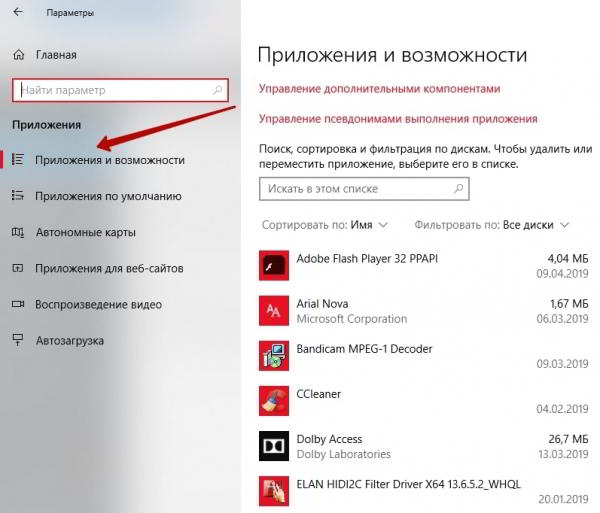Viewport: 600px width, 513px height.
Task: Click the Arial Nova font icon
Action: (274, 311)
